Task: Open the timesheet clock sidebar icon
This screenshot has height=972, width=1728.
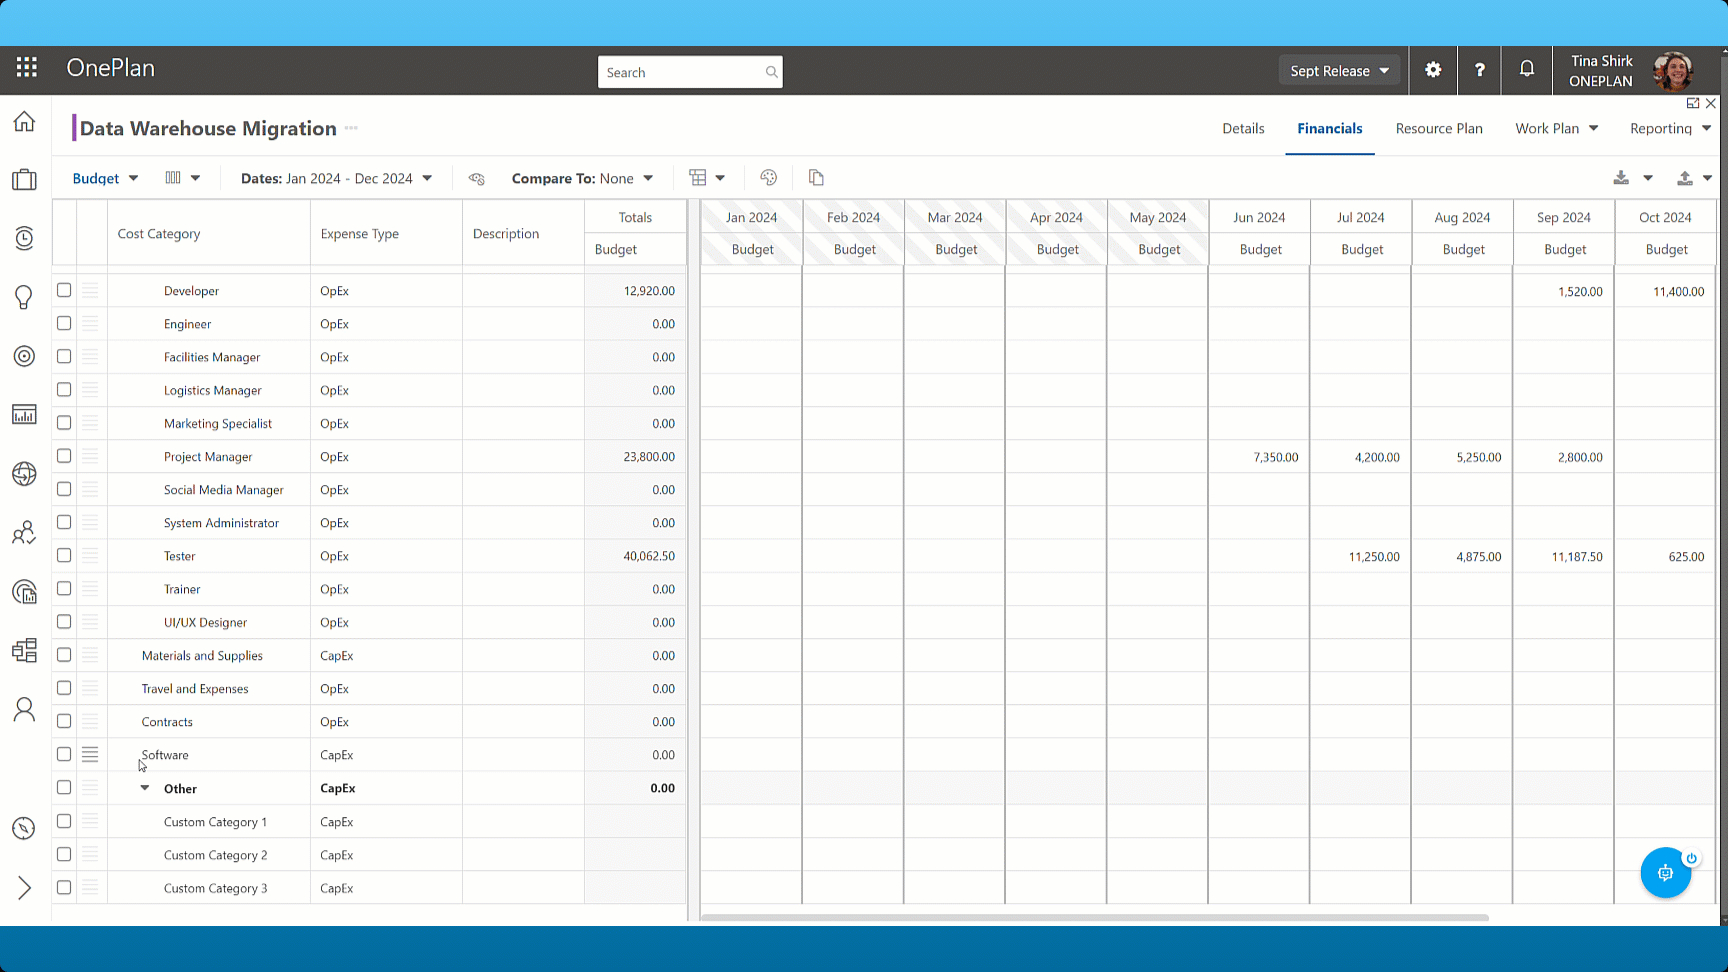Action: [x=24, y=238]
